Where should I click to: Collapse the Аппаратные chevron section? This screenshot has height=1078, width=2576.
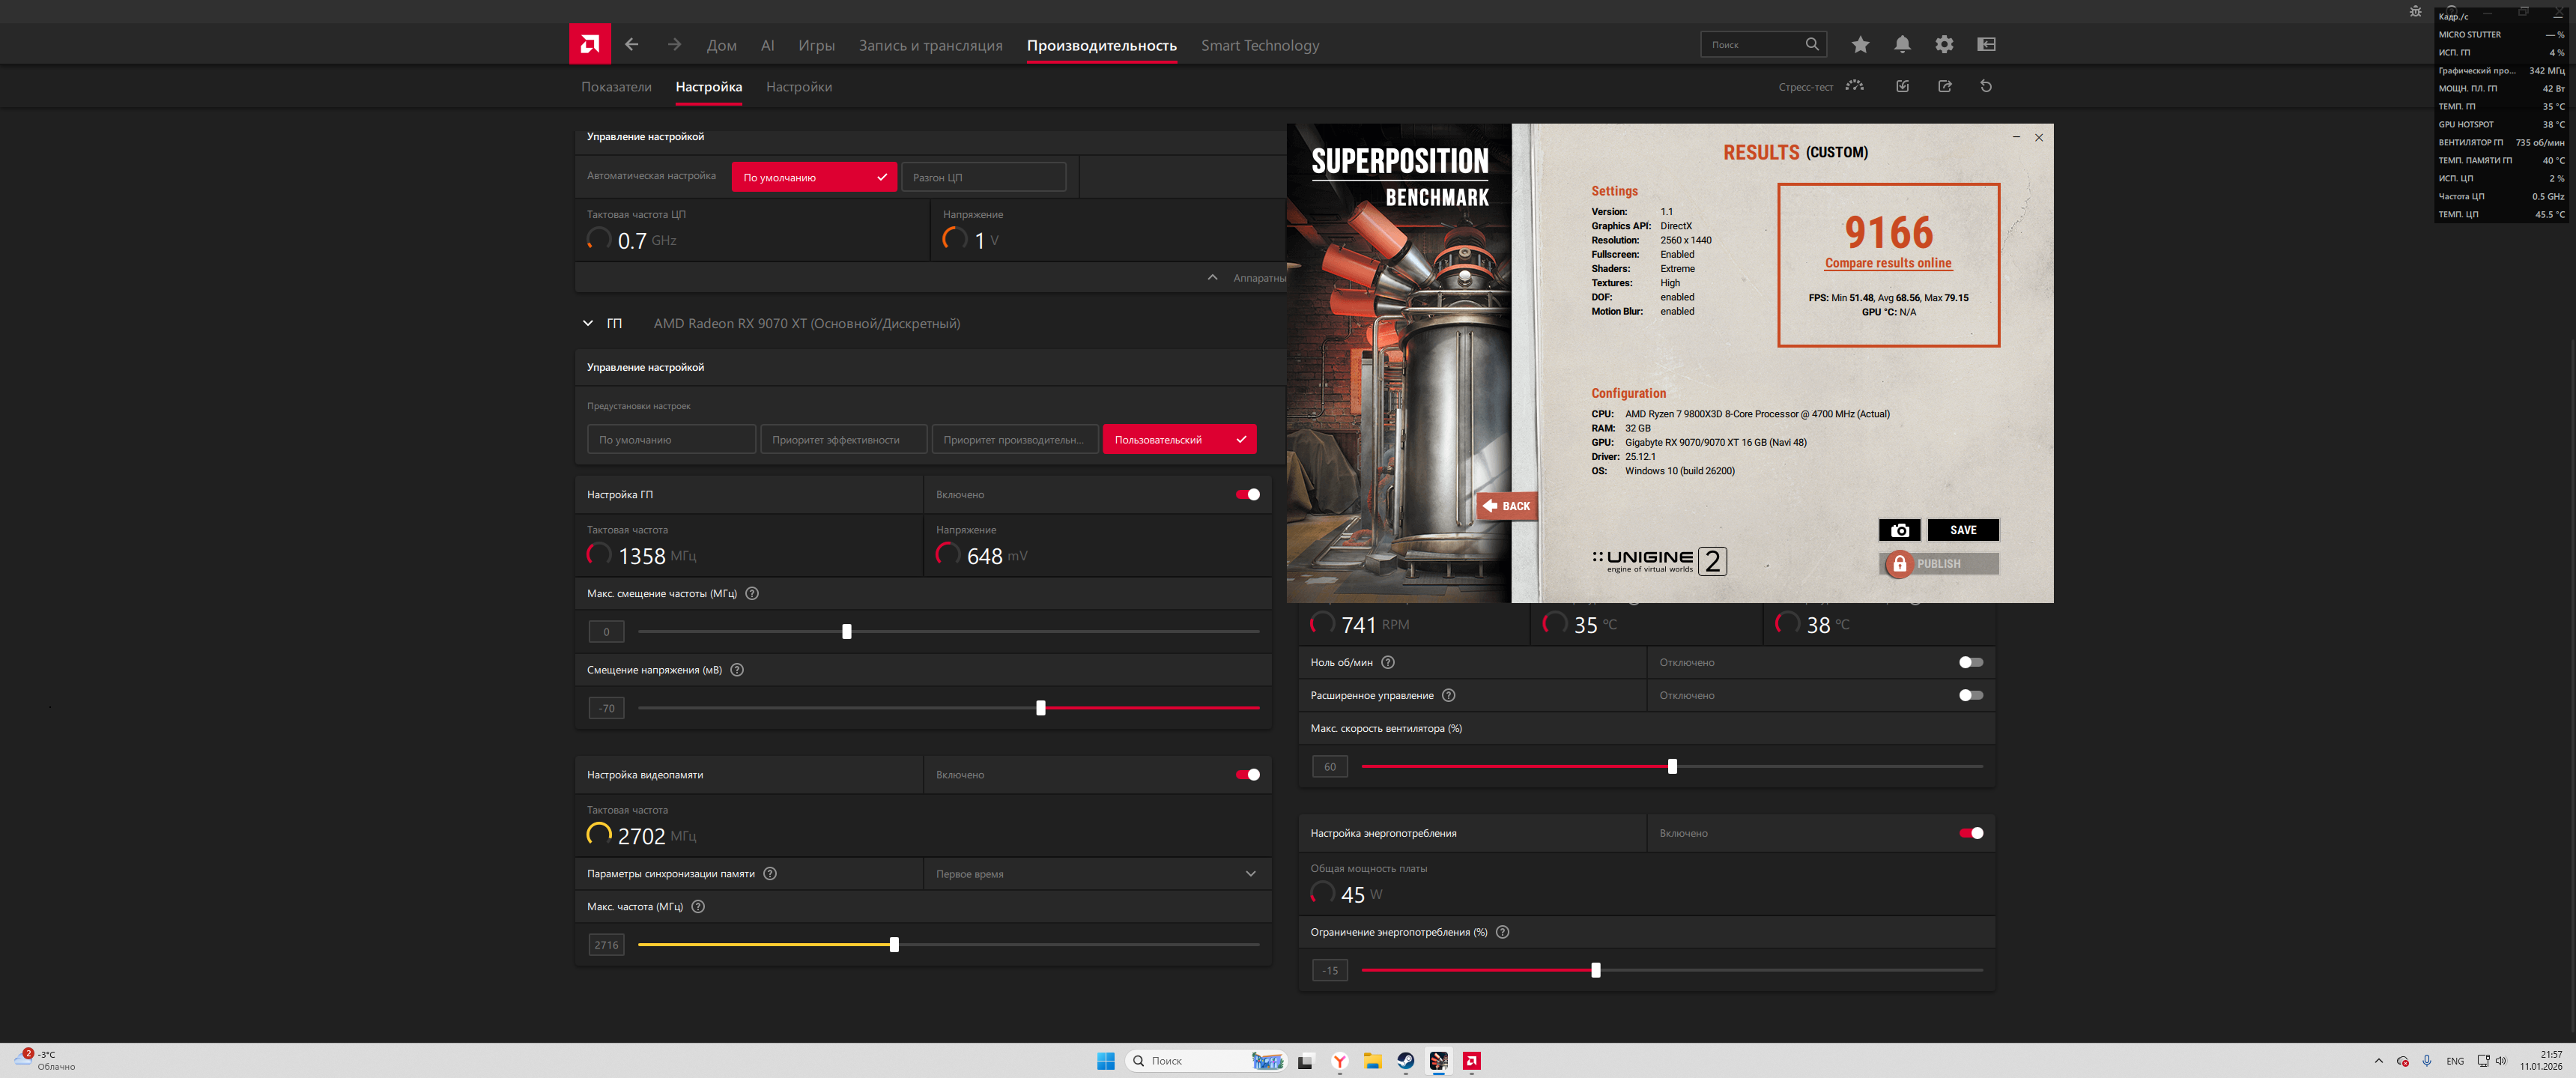1212,277
